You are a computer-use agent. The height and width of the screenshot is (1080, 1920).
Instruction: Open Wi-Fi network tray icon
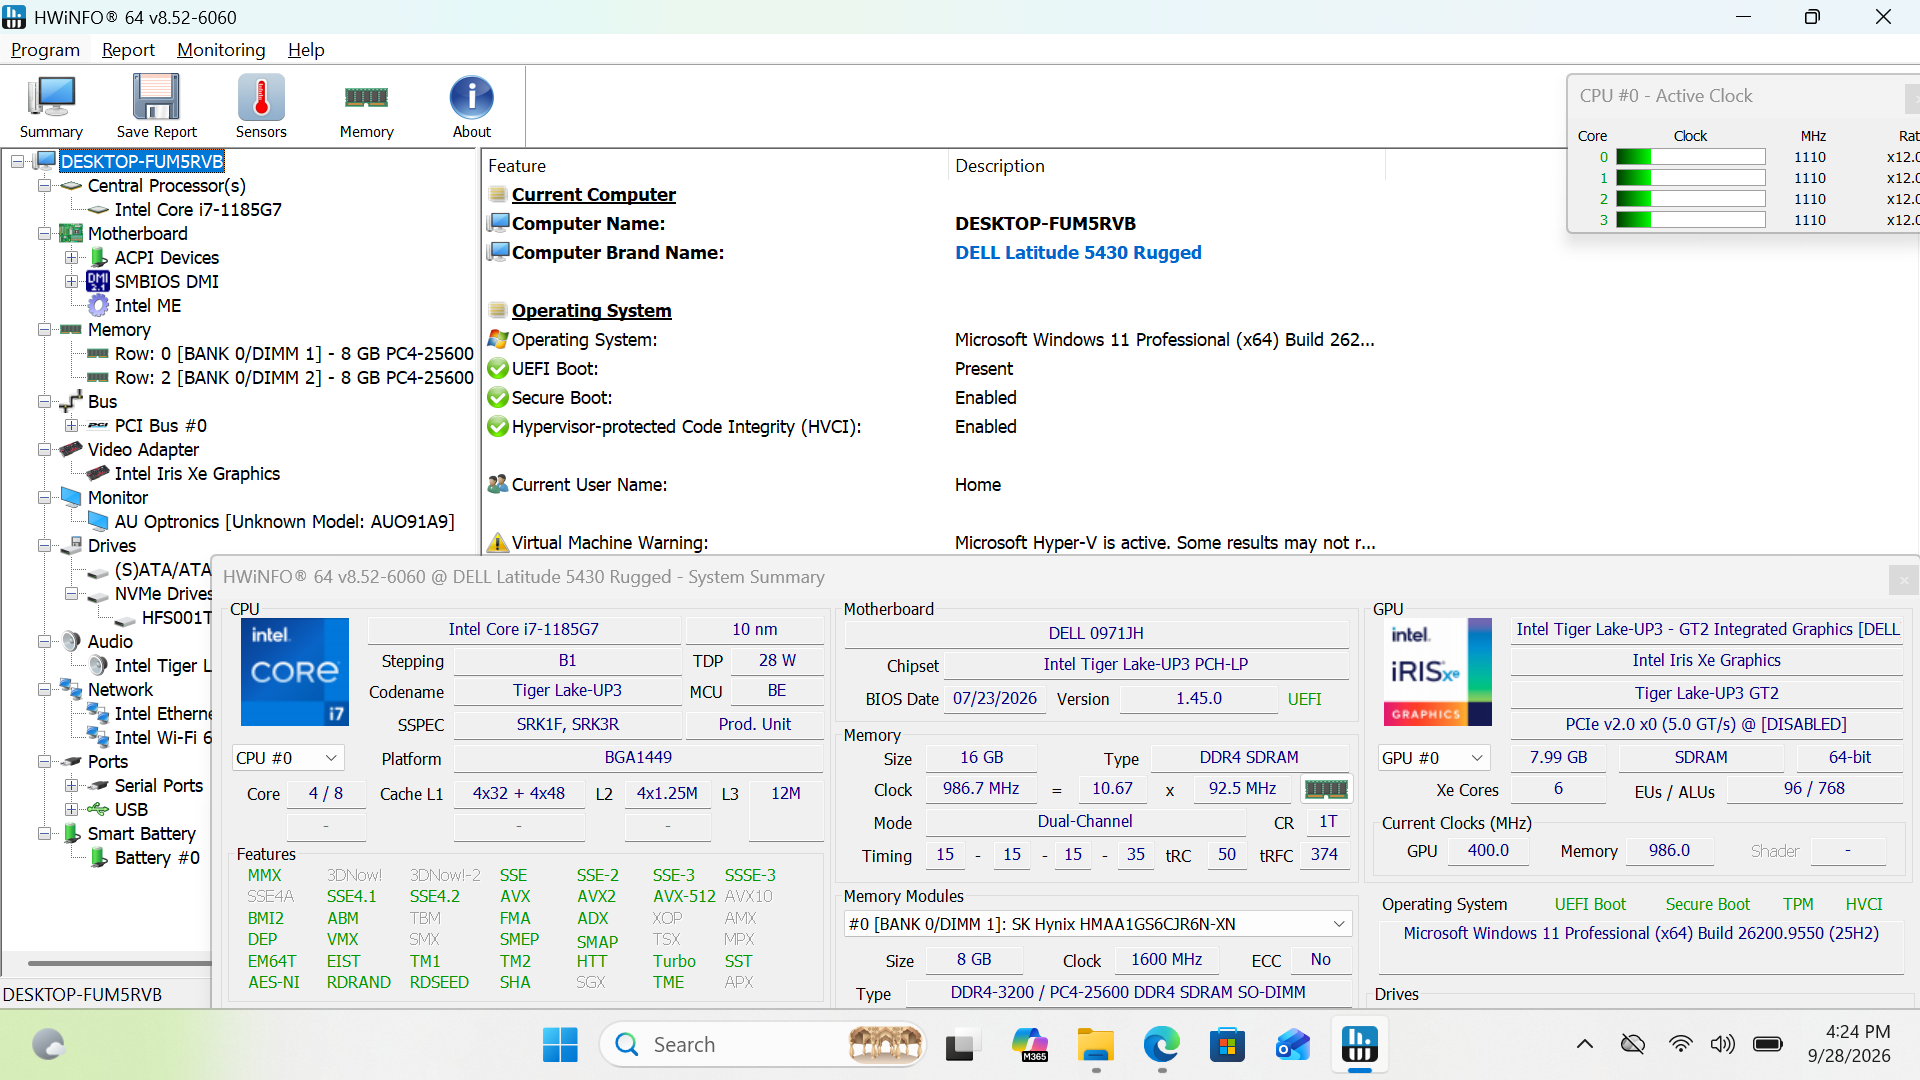pyautogui.click(x=1680, y=1044)
